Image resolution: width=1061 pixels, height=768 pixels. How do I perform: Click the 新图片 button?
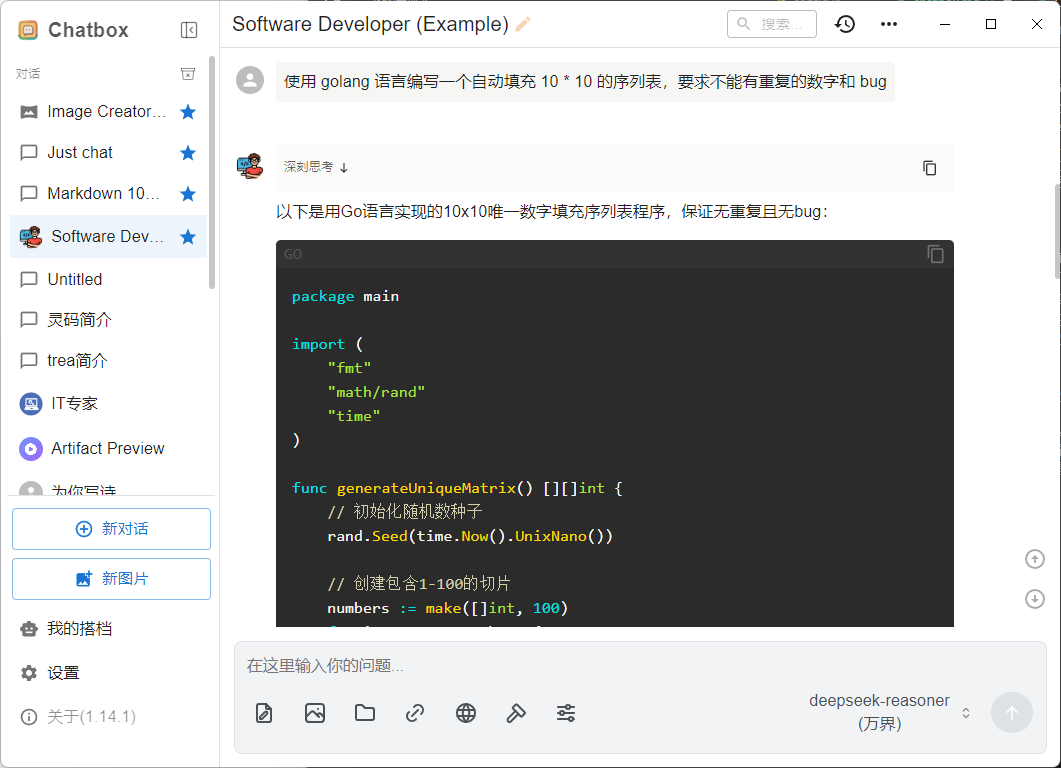pos(112,579)
